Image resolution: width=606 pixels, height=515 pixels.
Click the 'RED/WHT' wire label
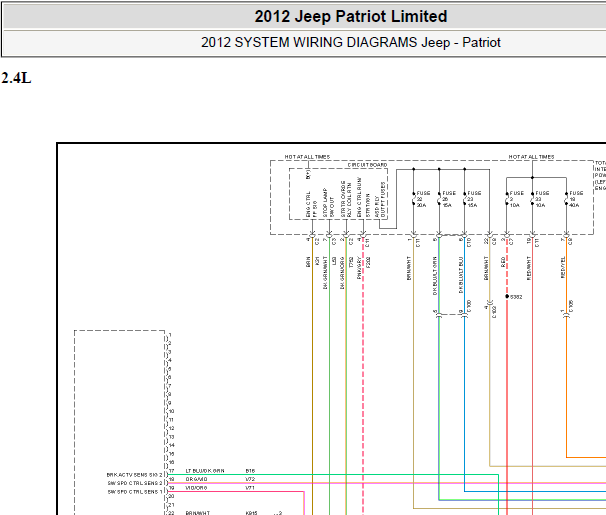pos(529,268)
